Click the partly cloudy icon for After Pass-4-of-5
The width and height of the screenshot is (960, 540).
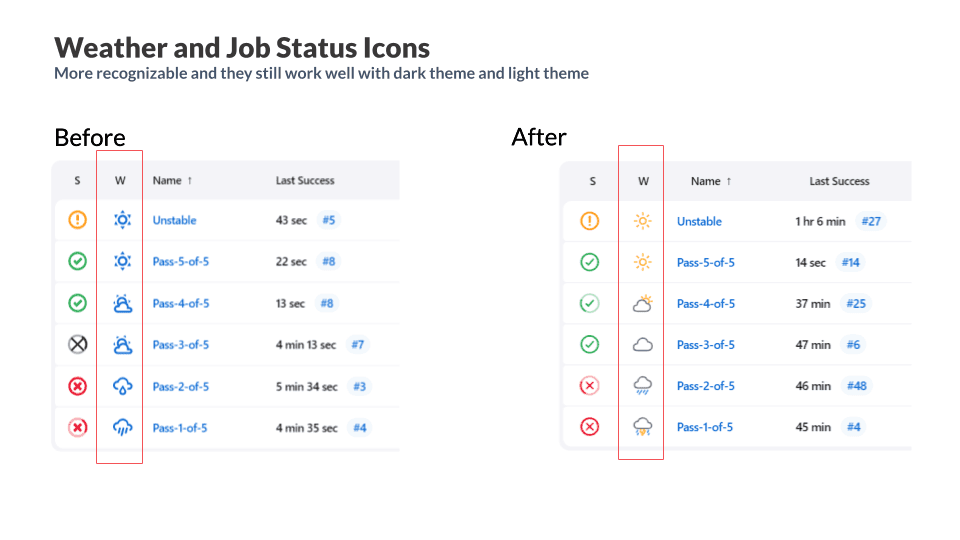(x=643, y=303)
